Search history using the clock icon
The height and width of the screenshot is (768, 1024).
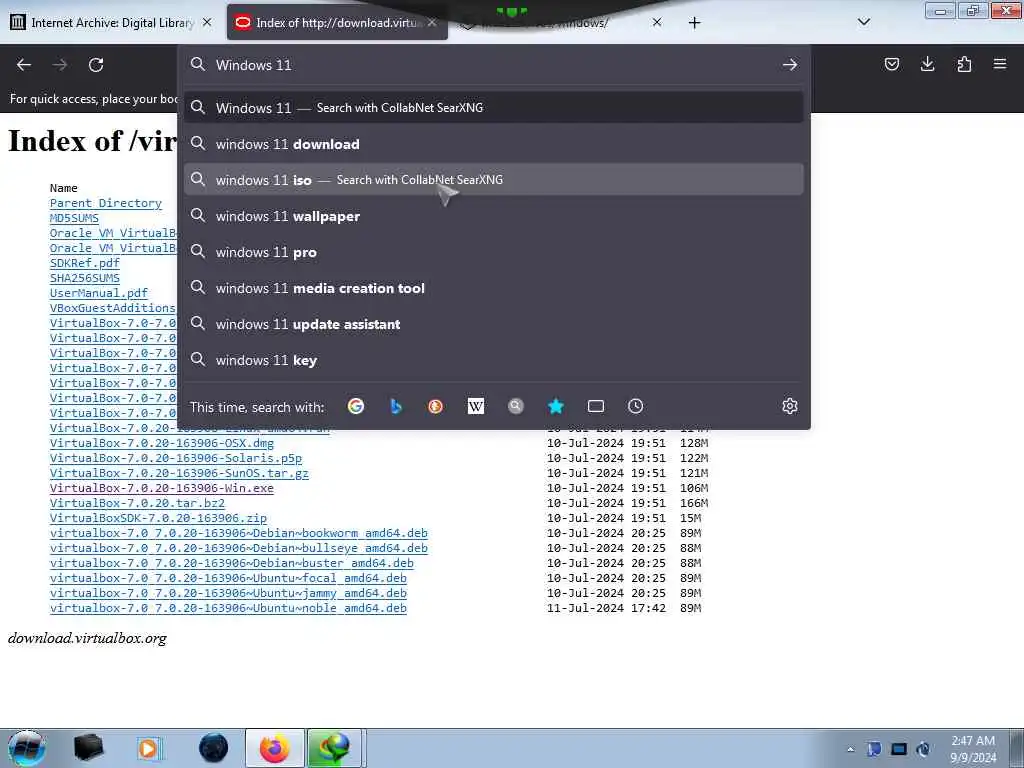635,406
